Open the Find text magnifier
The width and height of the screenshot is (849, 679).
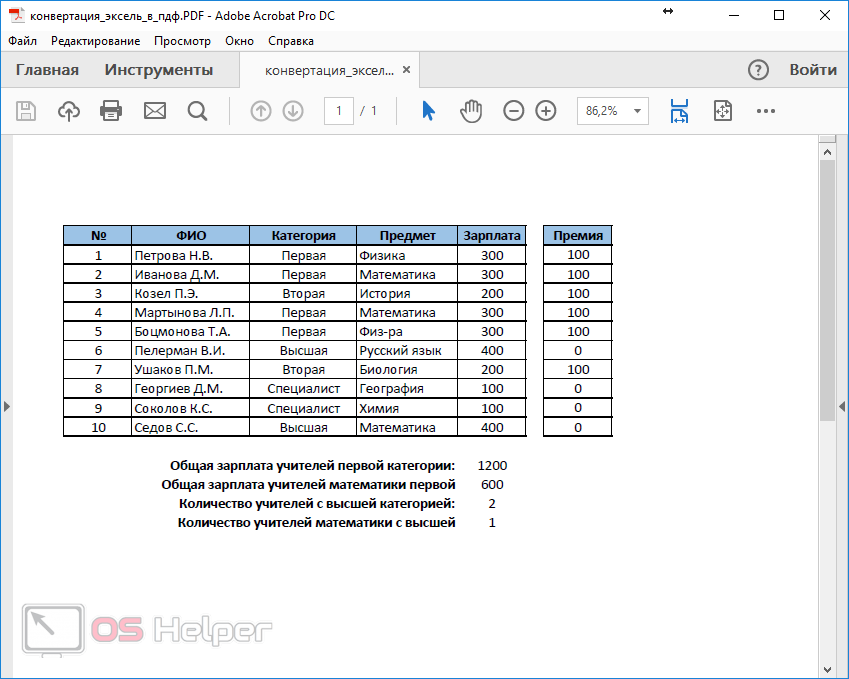[x=197, y=111]
